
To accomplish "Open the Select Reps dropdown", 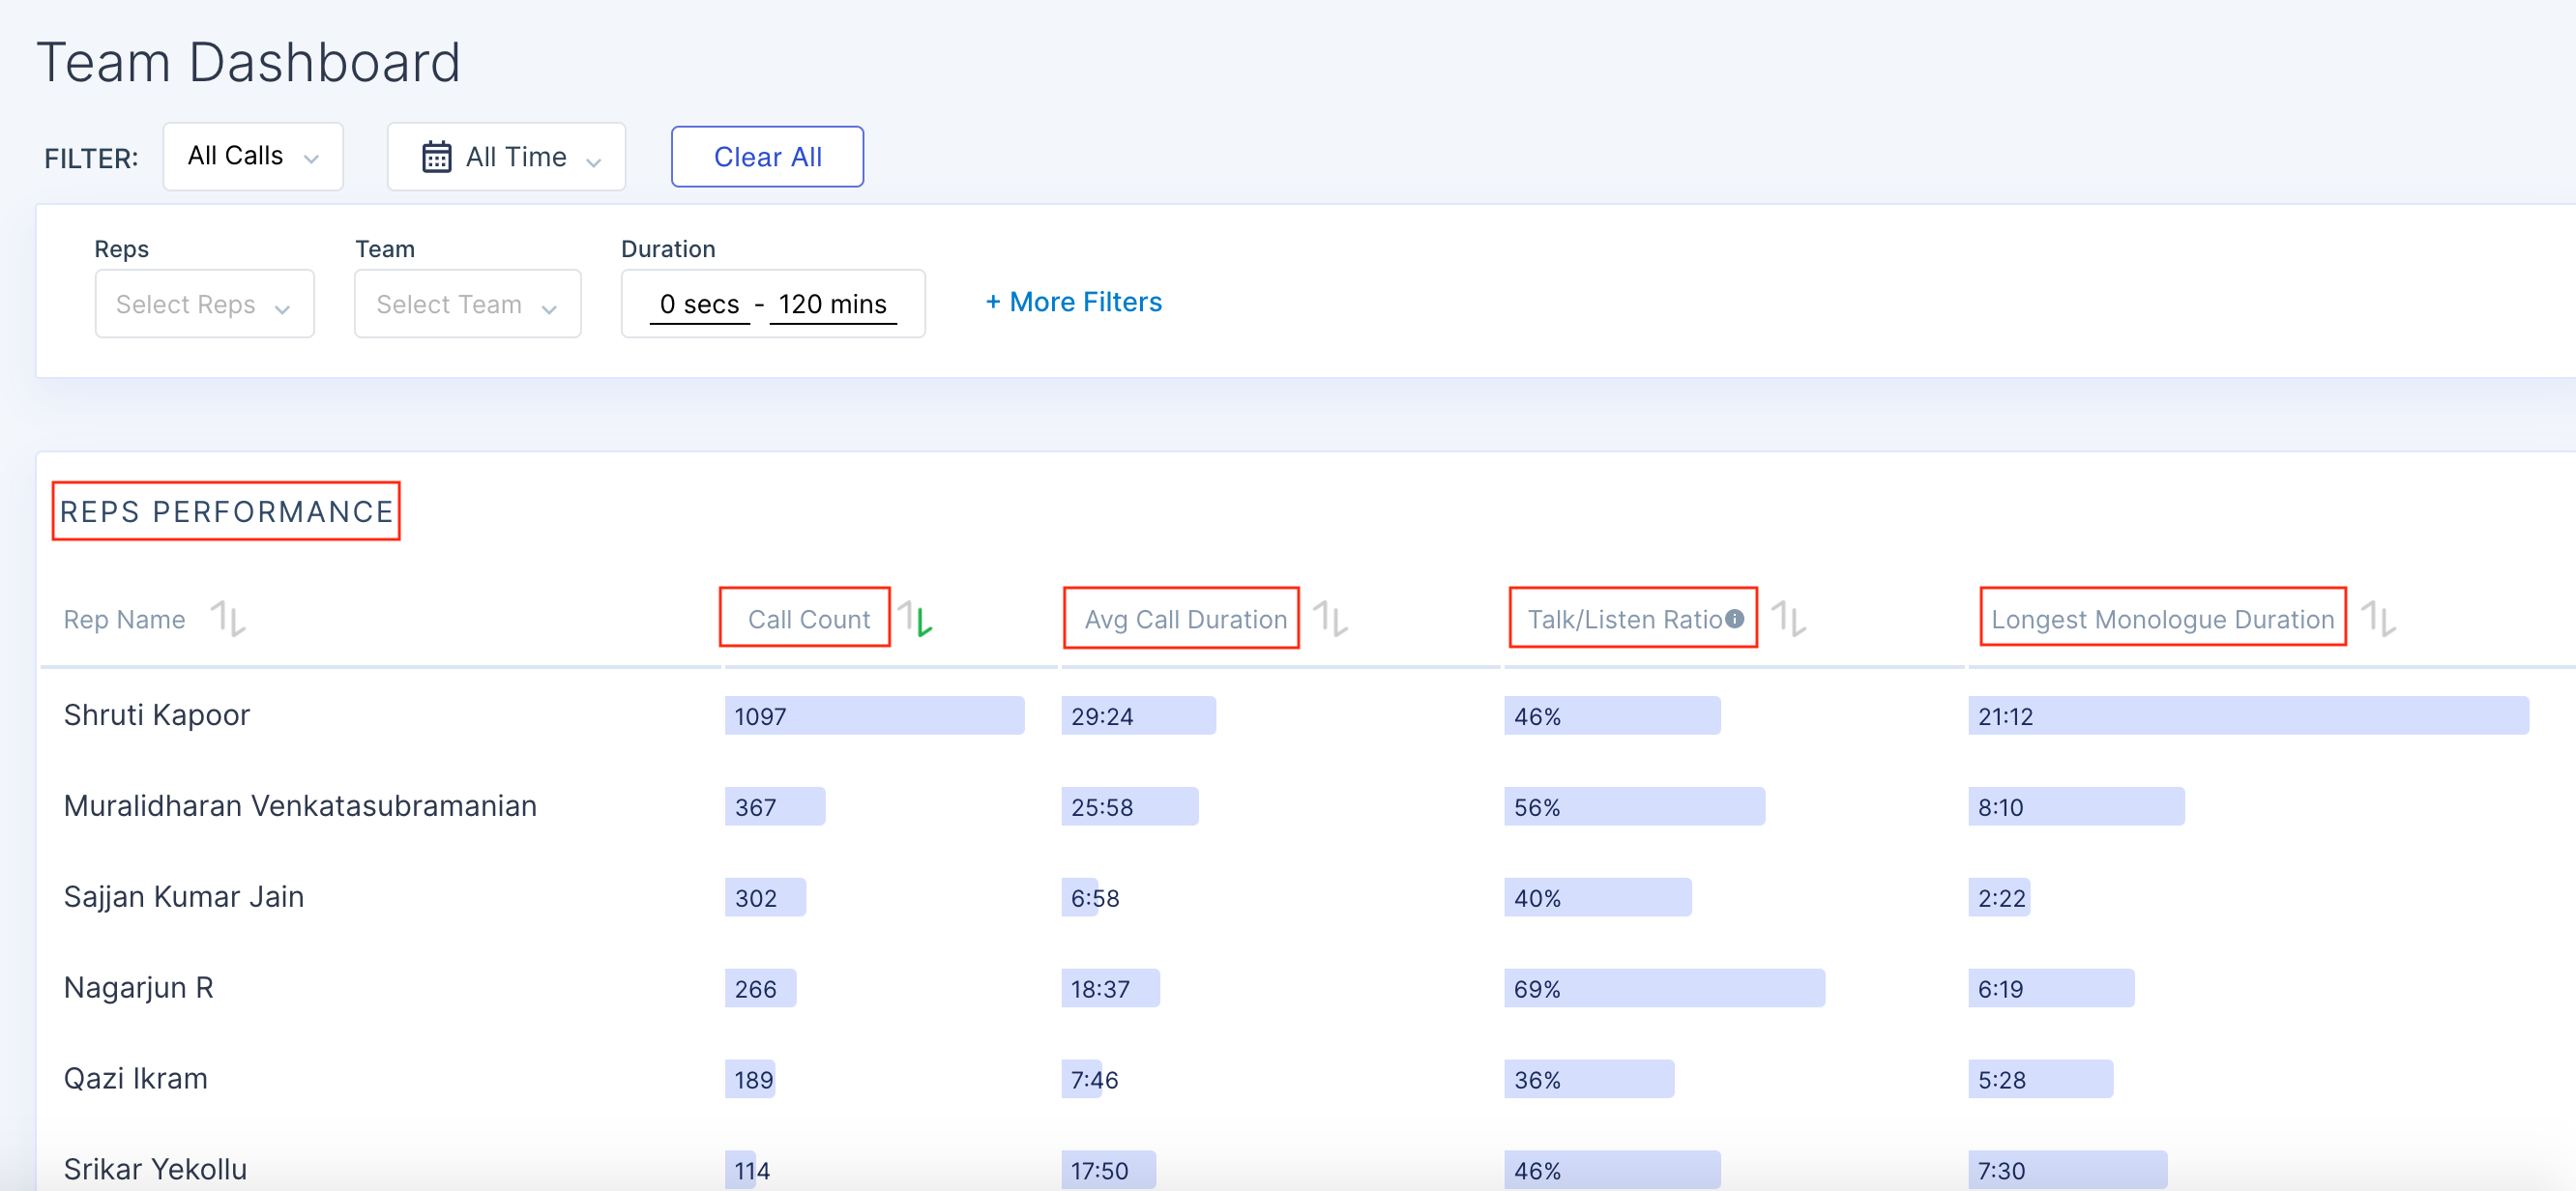I will tap(204, 304).
